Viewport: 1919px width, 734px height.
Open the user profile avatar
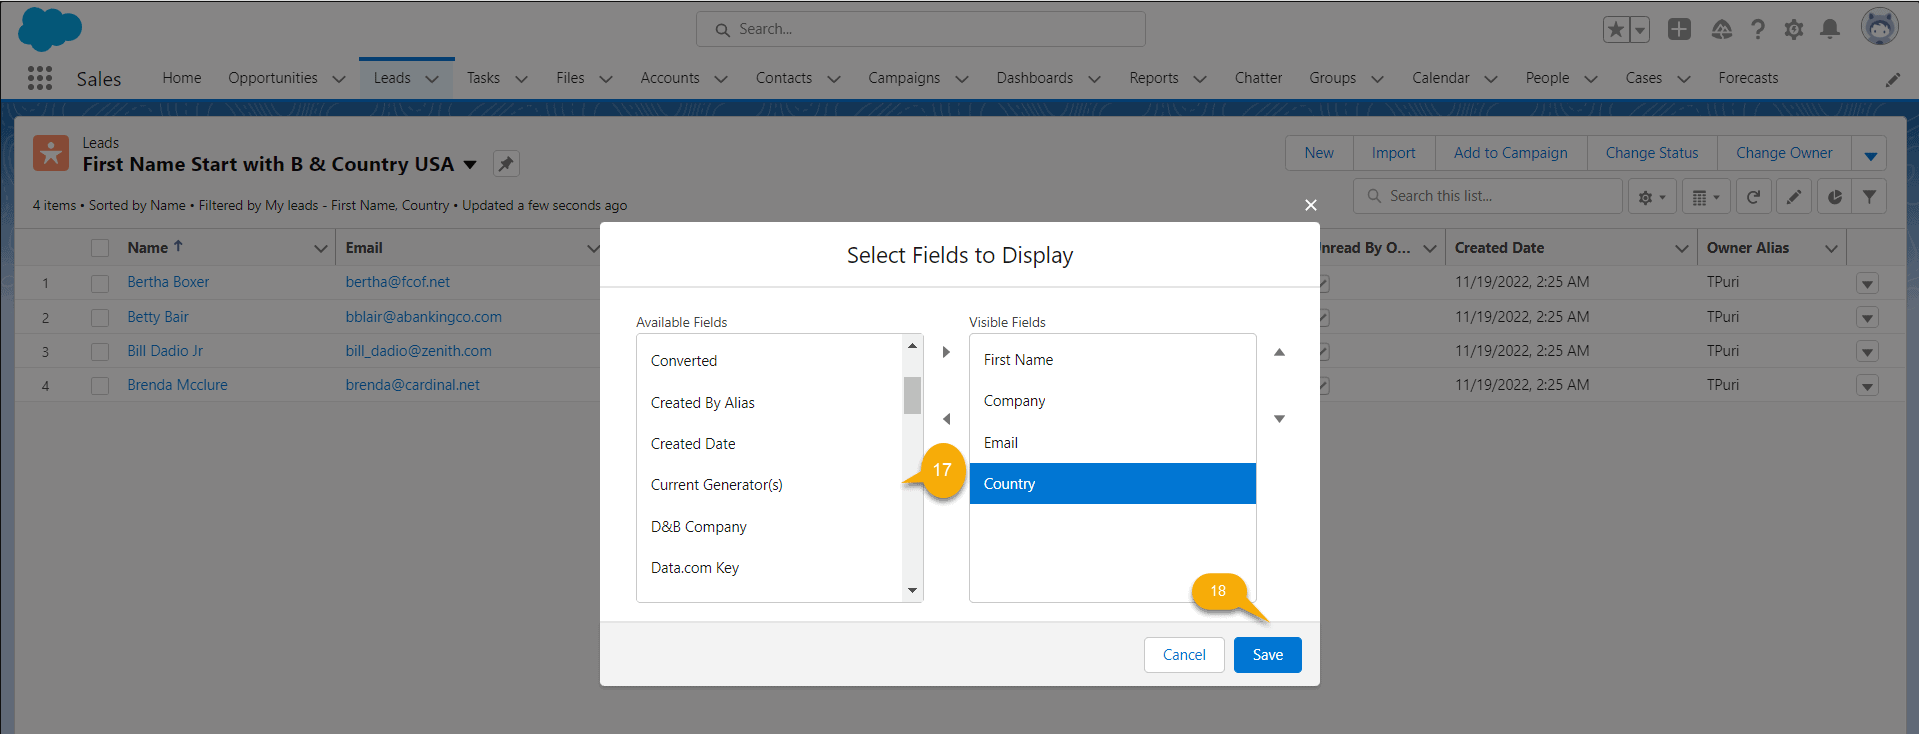point(1880,27)
